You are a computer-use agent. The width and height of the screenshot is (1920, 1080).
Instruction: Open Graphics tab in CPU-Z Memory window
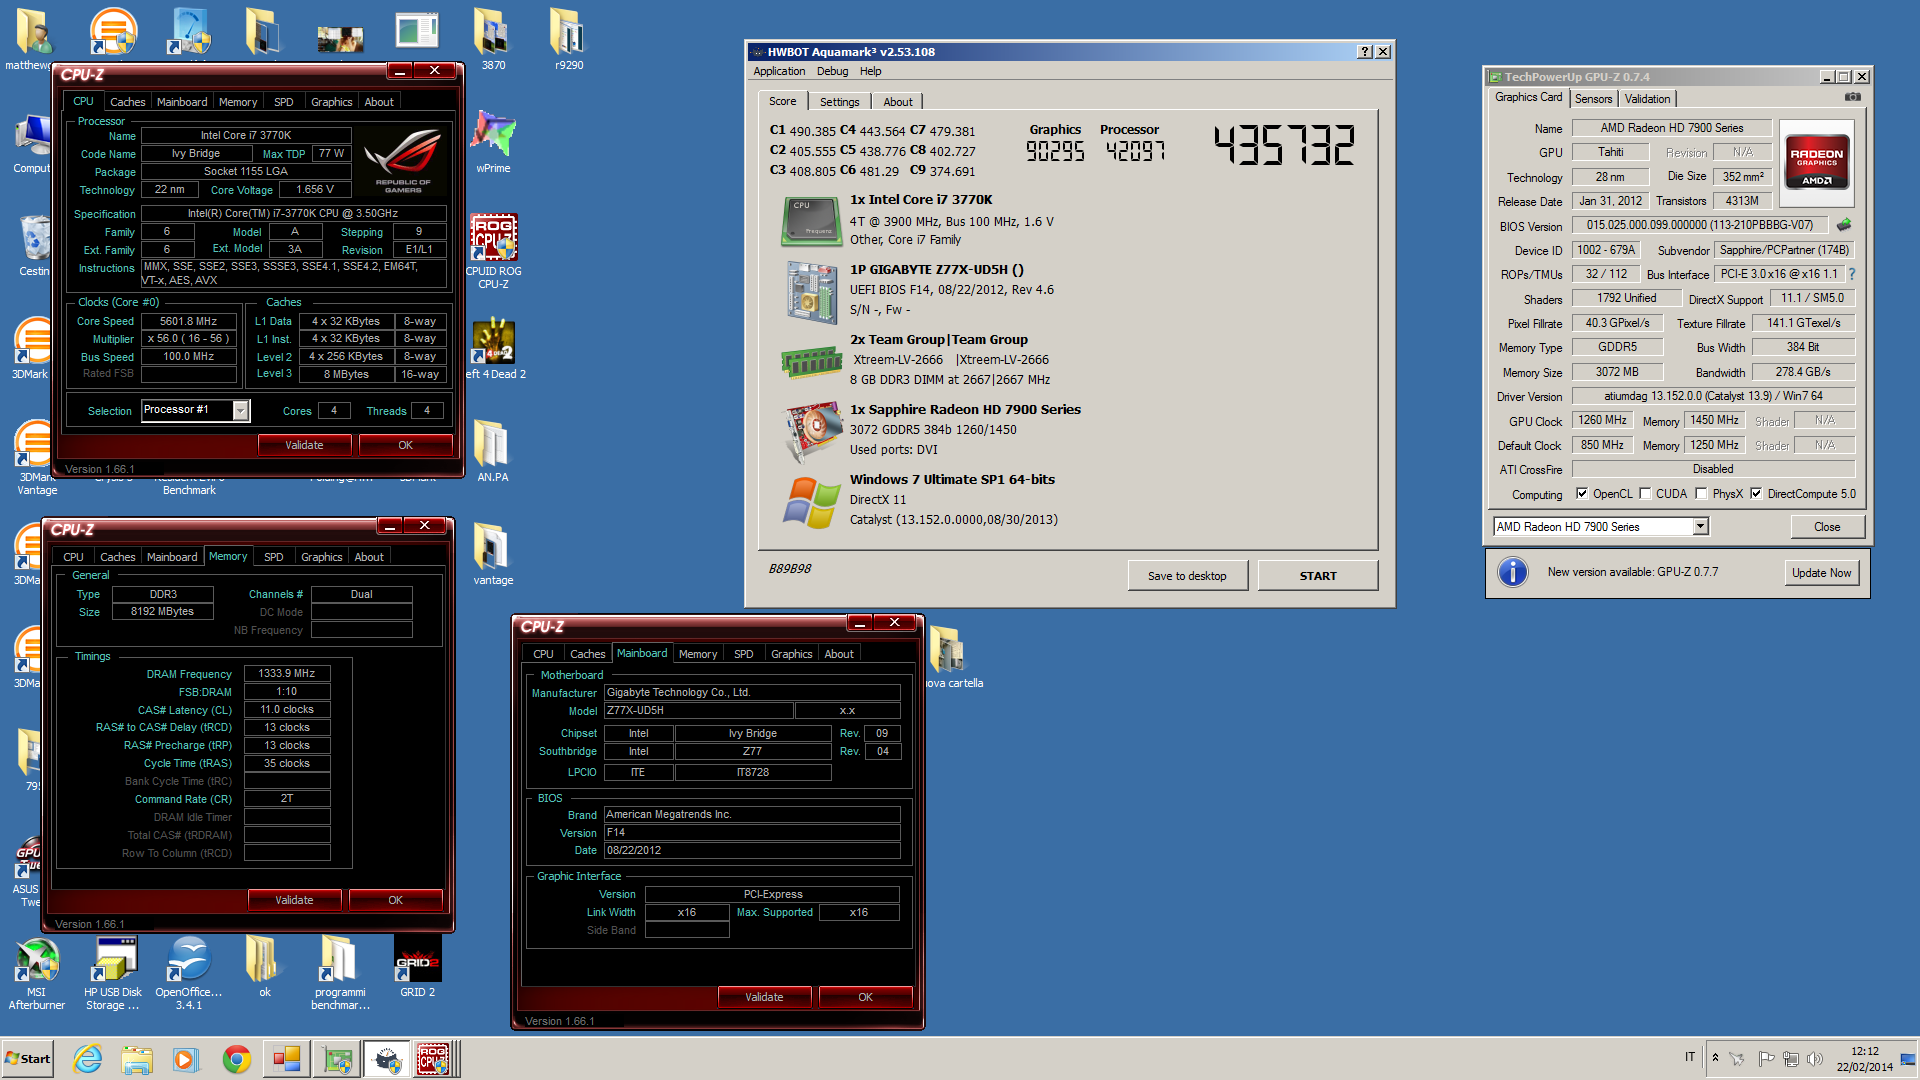[321, 557]
